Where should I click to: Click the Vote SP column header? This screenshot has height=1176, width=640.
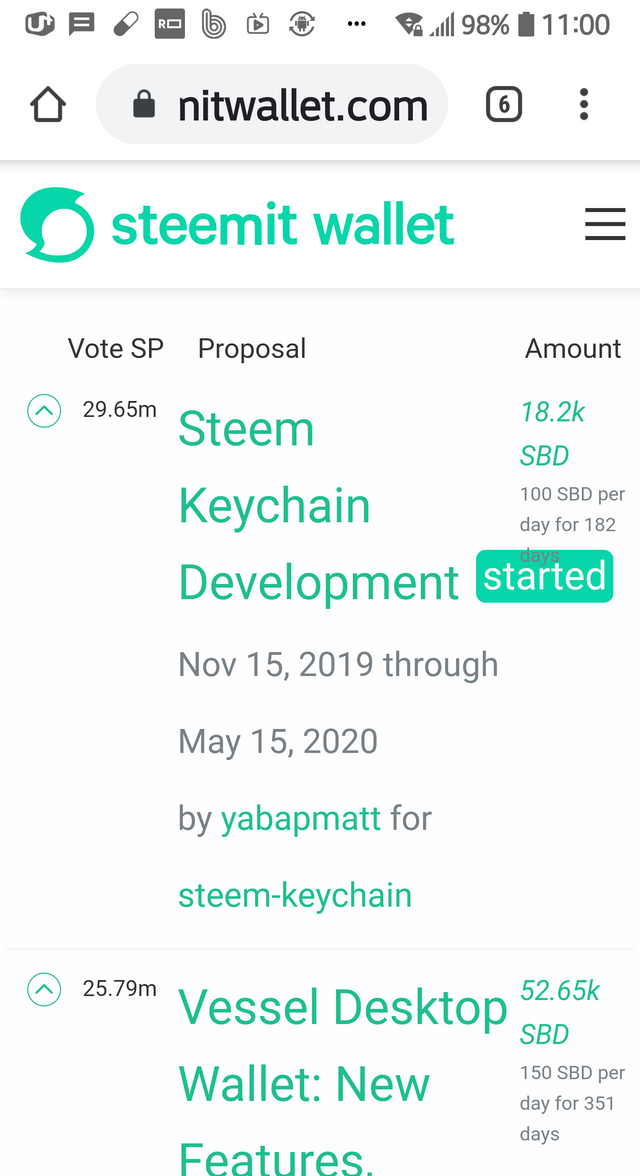(x=115, y=348)
